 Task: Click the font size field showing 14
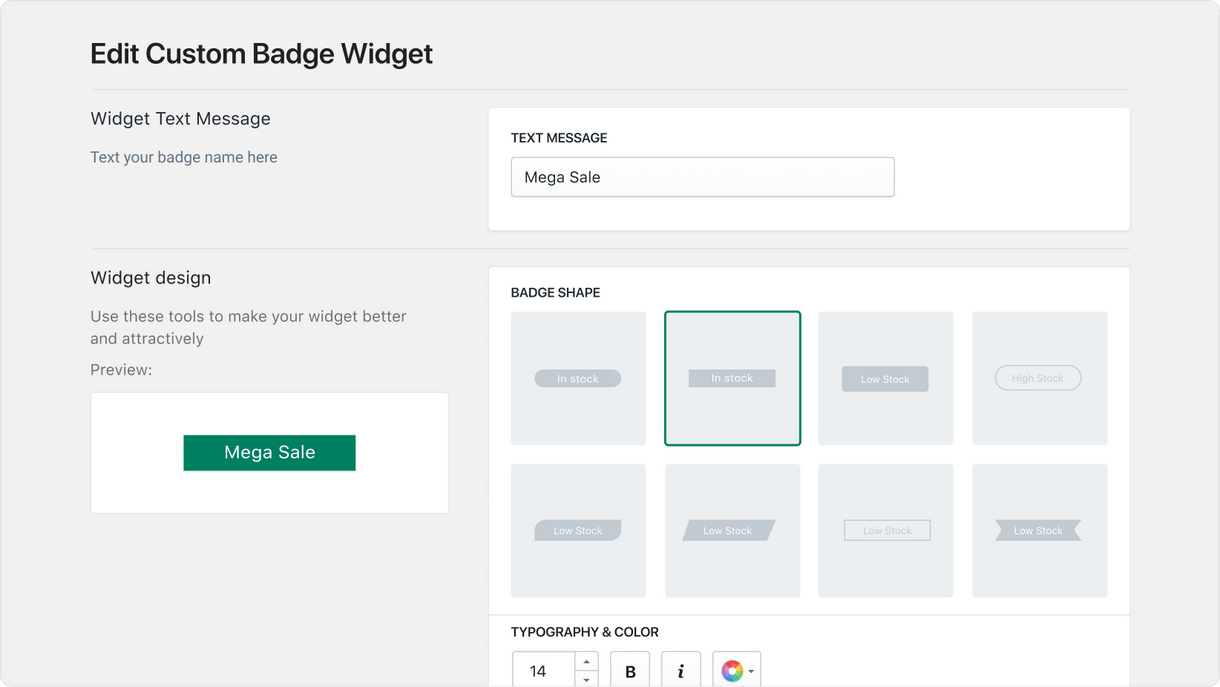coord(544,670)
